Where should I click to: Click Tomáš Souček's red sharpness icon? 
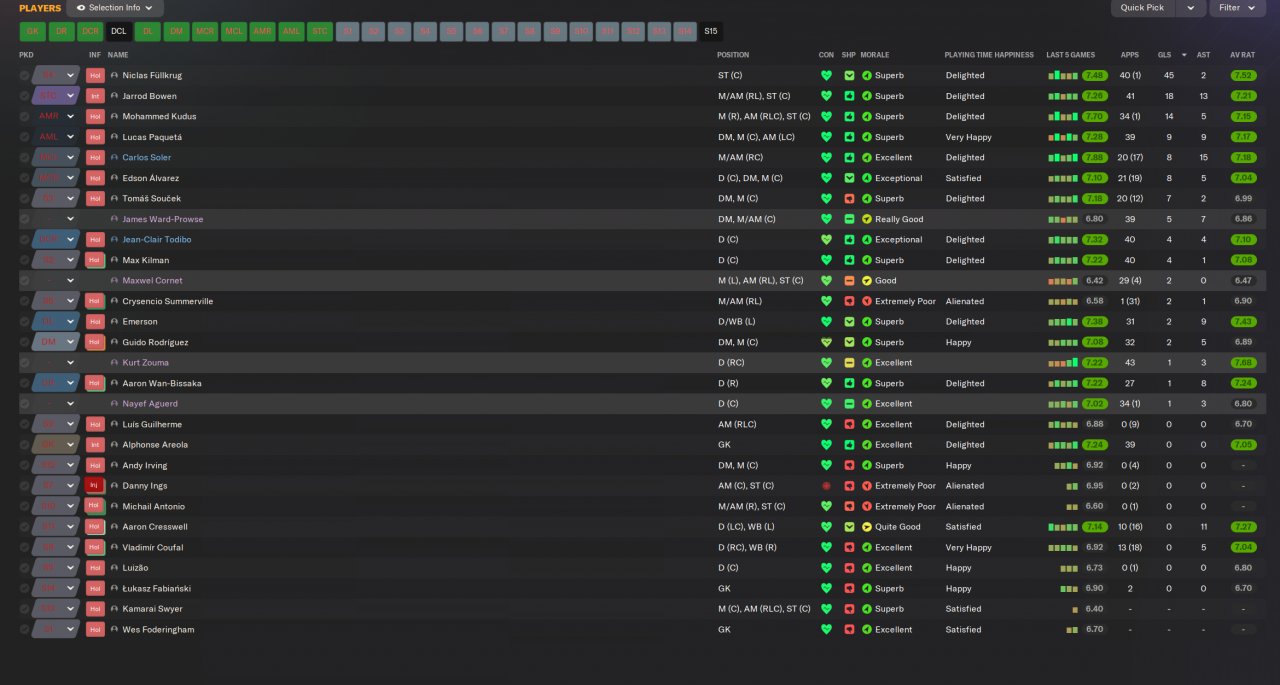[849, 199]
